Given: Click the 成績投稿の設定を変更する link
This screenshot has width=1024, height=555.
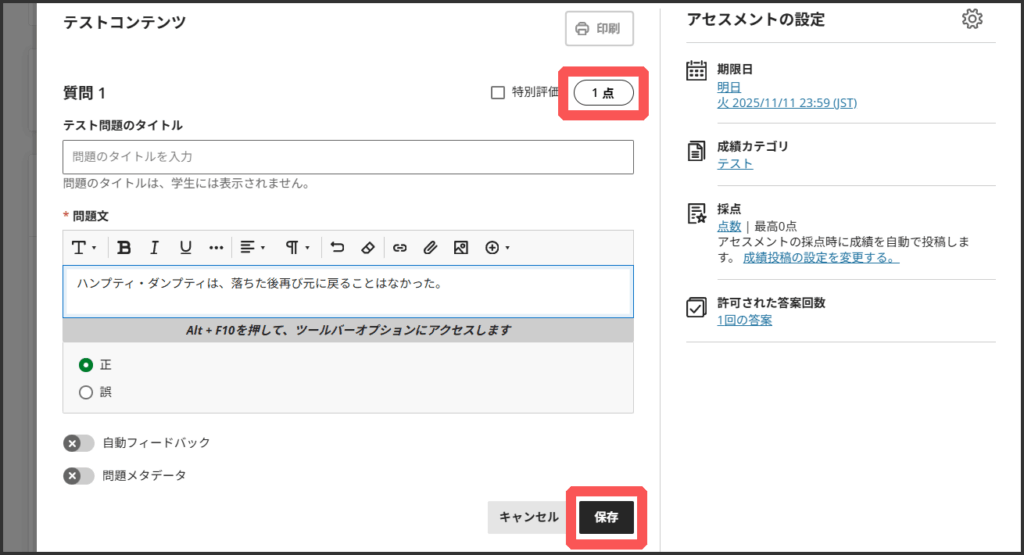Looking at the screenshot, I should click(x=820, y=258).
